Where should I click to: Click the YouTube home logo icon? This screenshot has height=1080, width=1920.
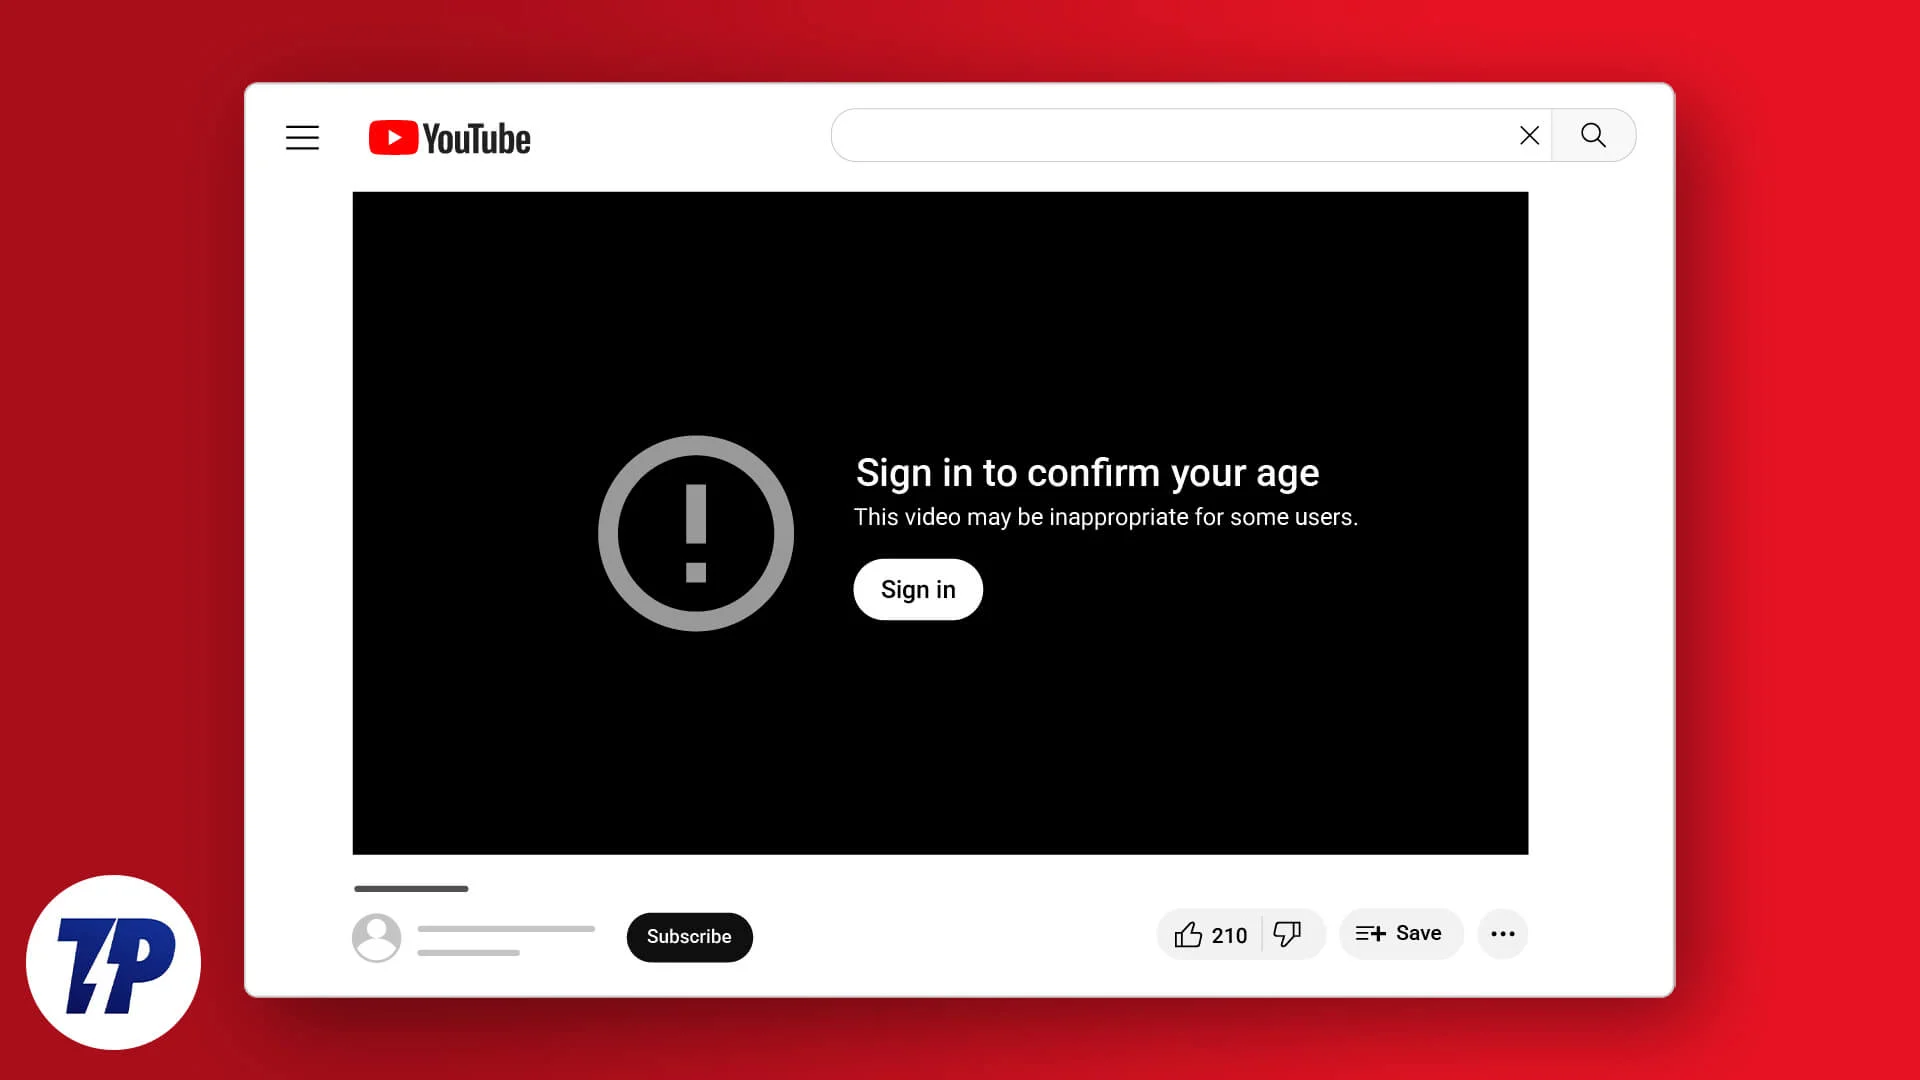coord(448,137)
